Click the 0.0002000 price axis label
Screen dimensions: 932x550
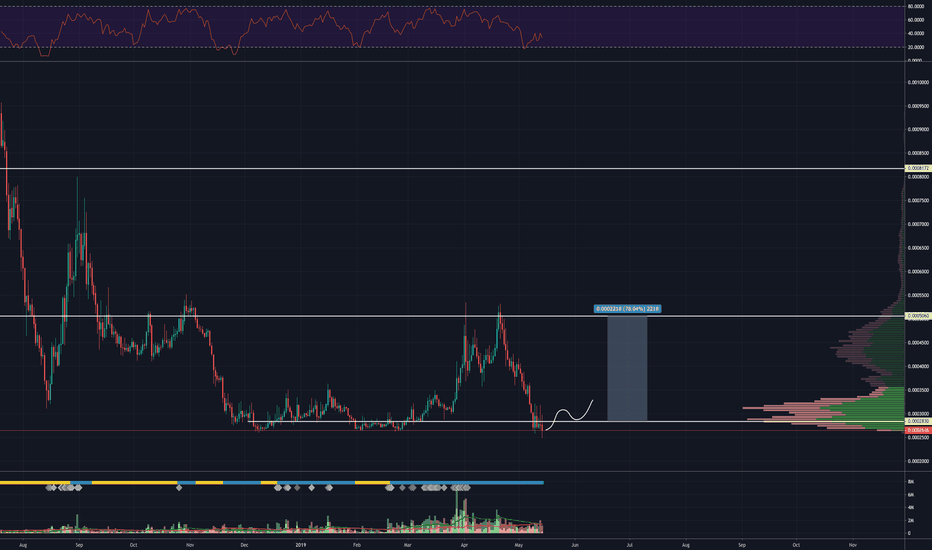(919, 461)
